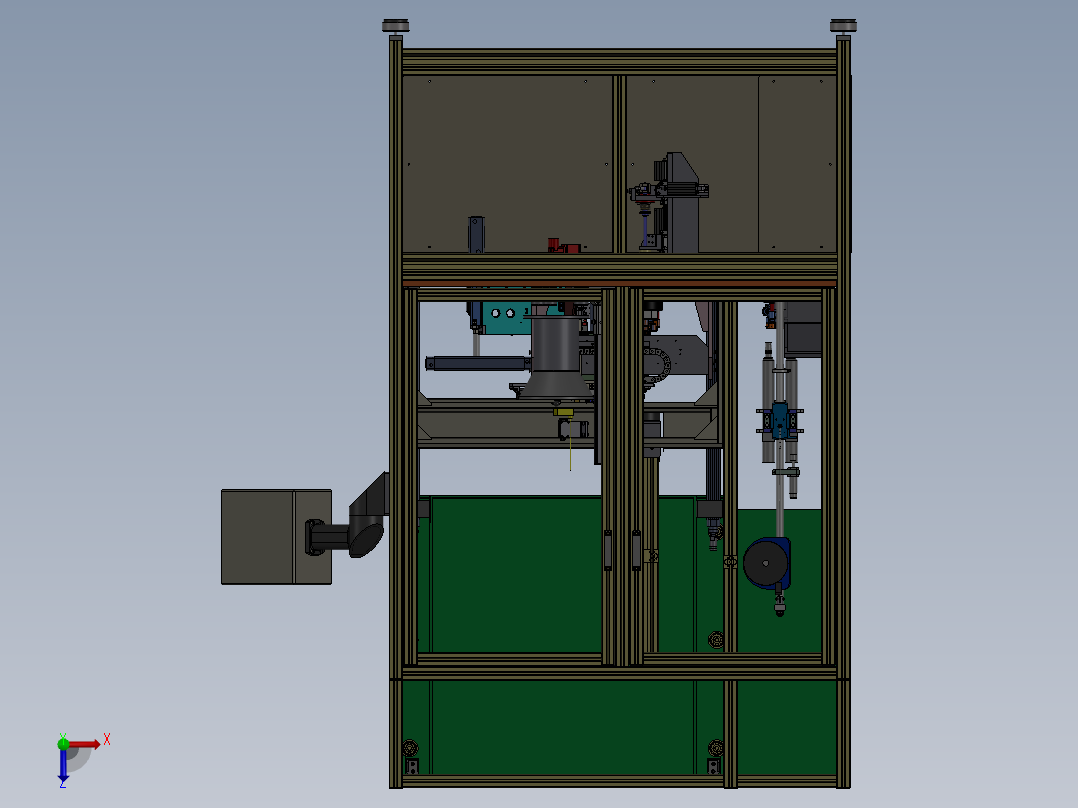The height and width of the screenshot is (808, 1078).
Task: Select the orange strip below the upper shelf
Action: click(619, 283)
